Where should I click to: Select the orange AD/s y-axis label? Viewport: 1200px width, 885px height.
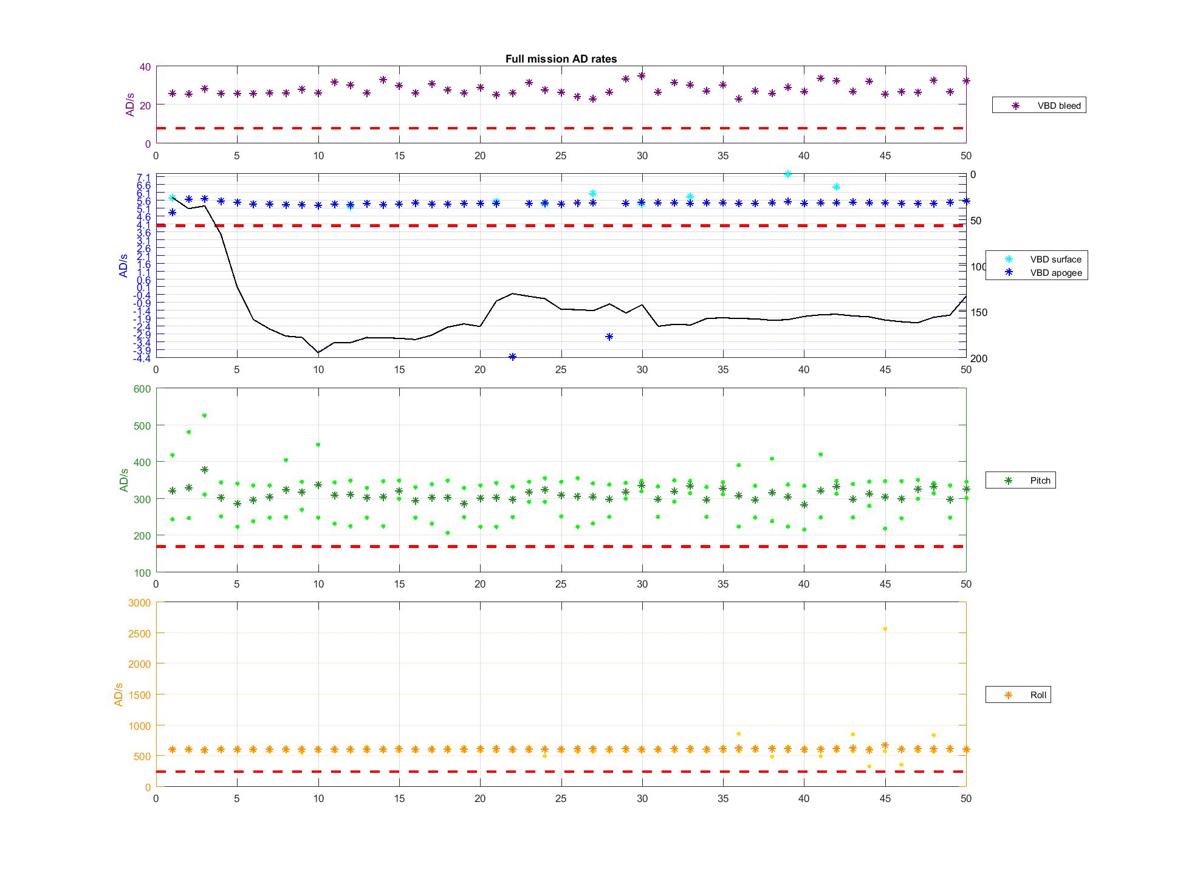click(x=118, y=694)
